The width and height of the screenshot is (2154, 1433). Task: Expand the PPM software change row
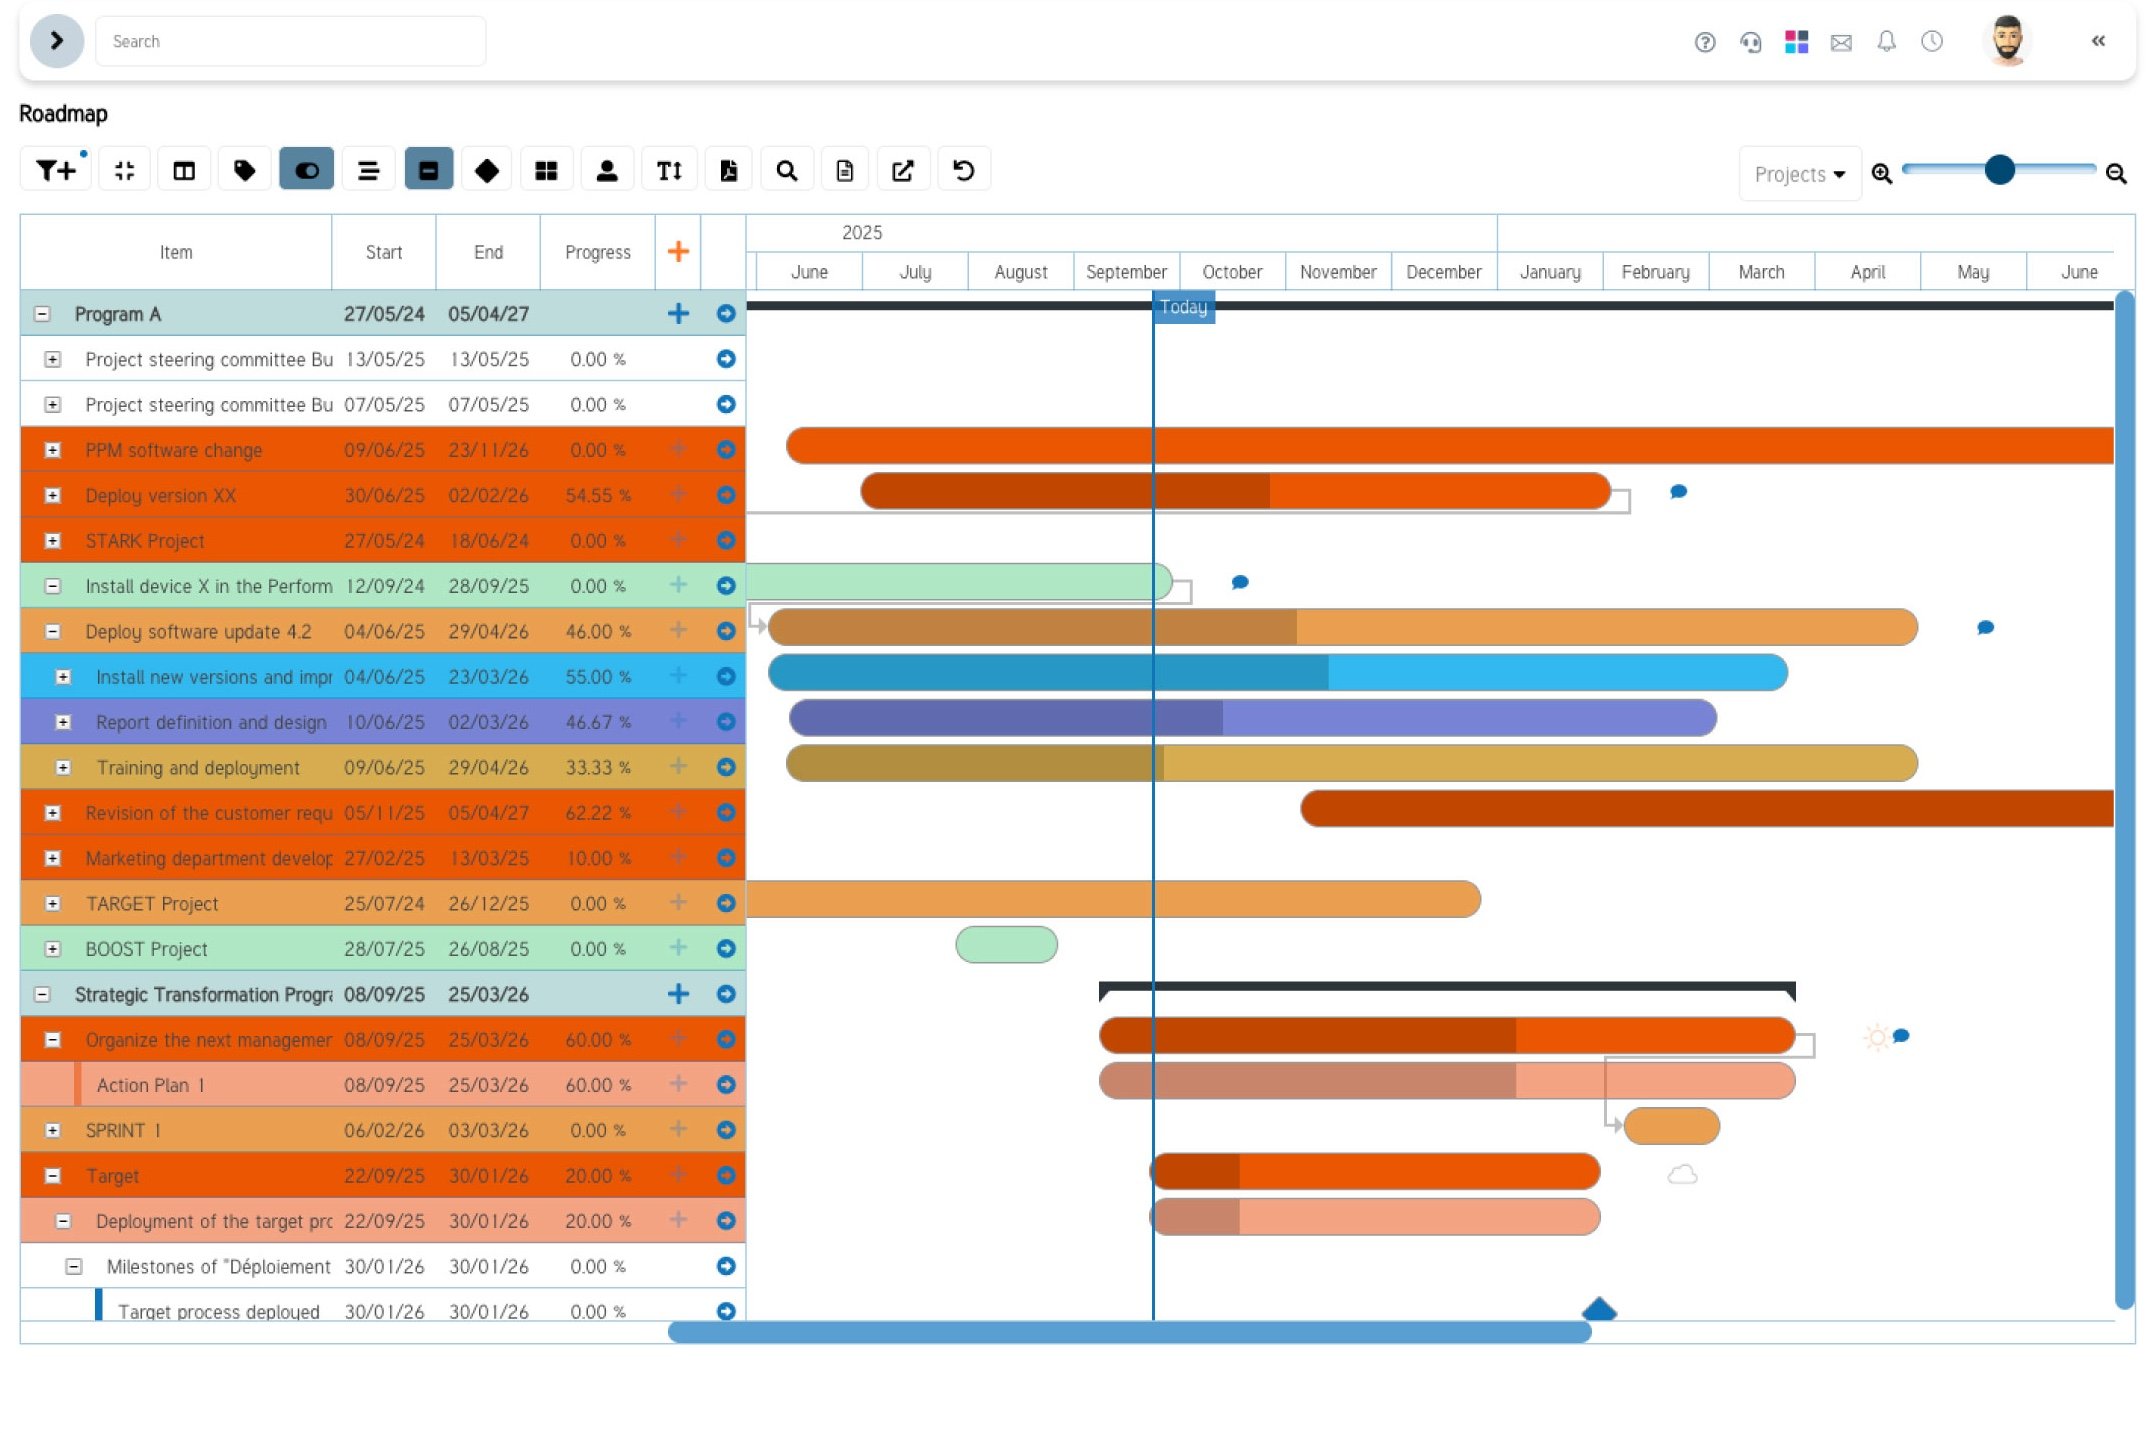pyautogui.click(x=53, y=450)
